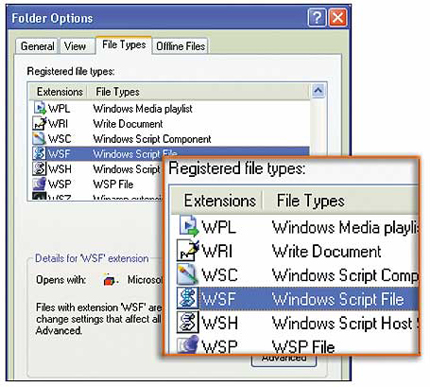Click the WSF script file icon in the unmagnified list
The width and height of the screenshot is (430, 387).
(39, 153)
